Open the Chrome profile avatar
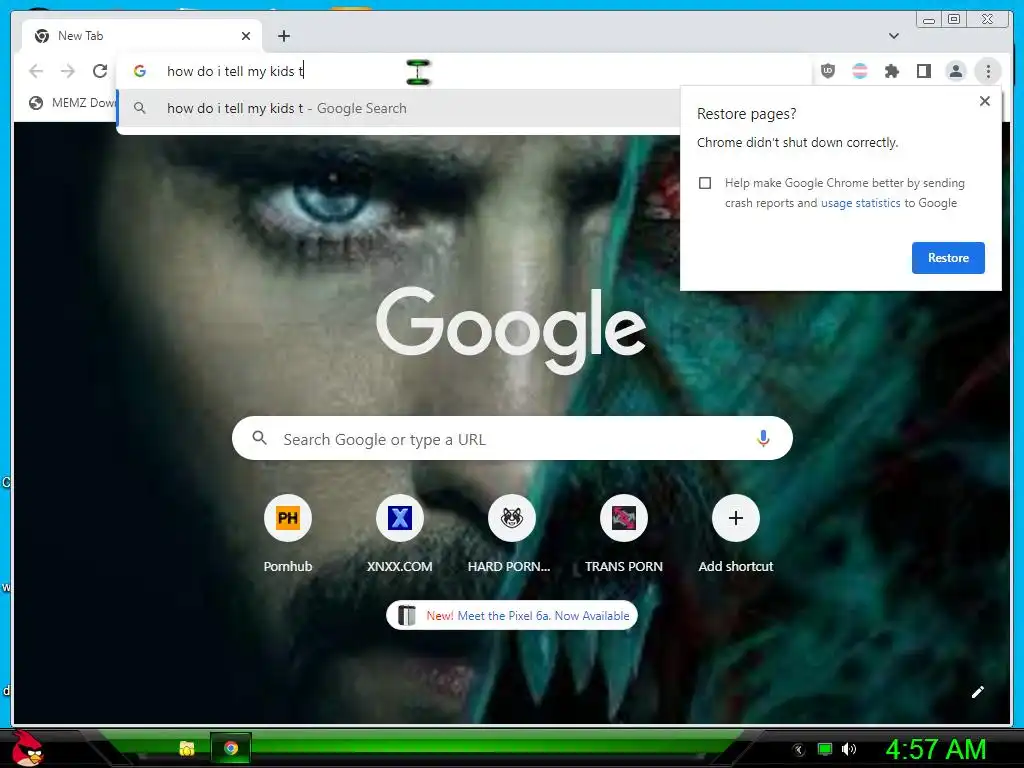The image size is (1024, 768). tap(956, 71)
